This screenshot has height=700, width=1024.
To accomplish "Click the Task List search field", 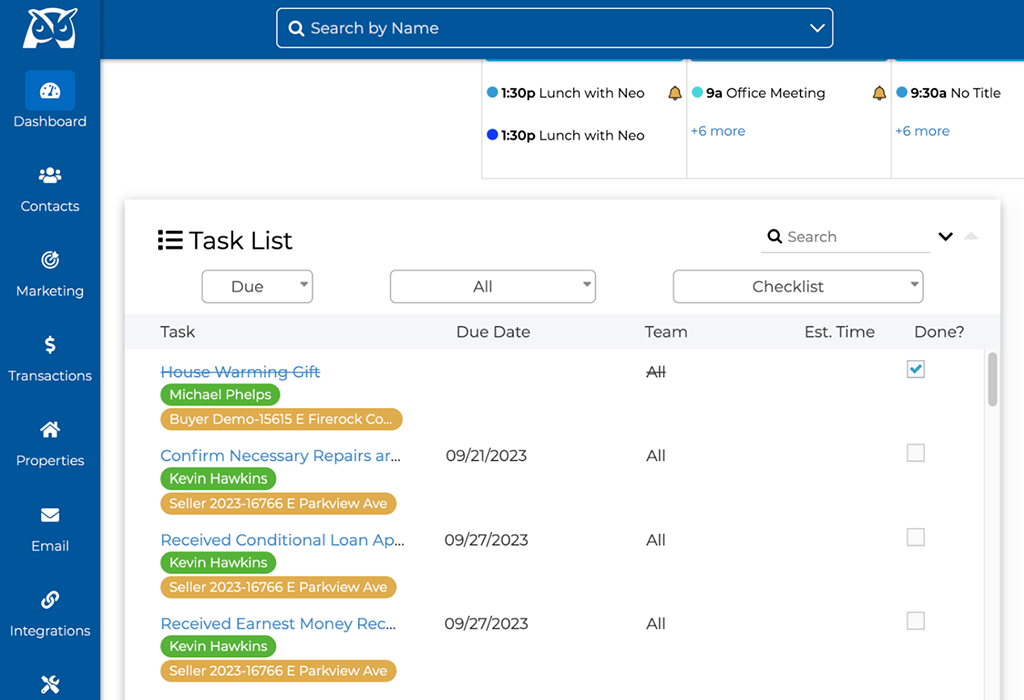I will click(850, 237).
